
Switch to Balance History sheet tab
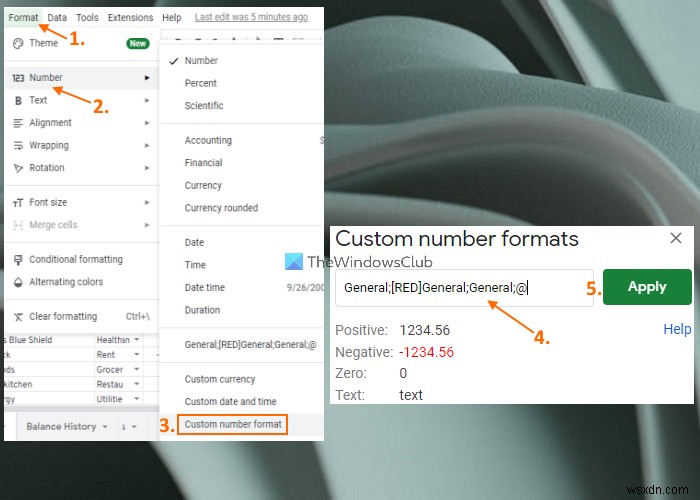[61, 427]
